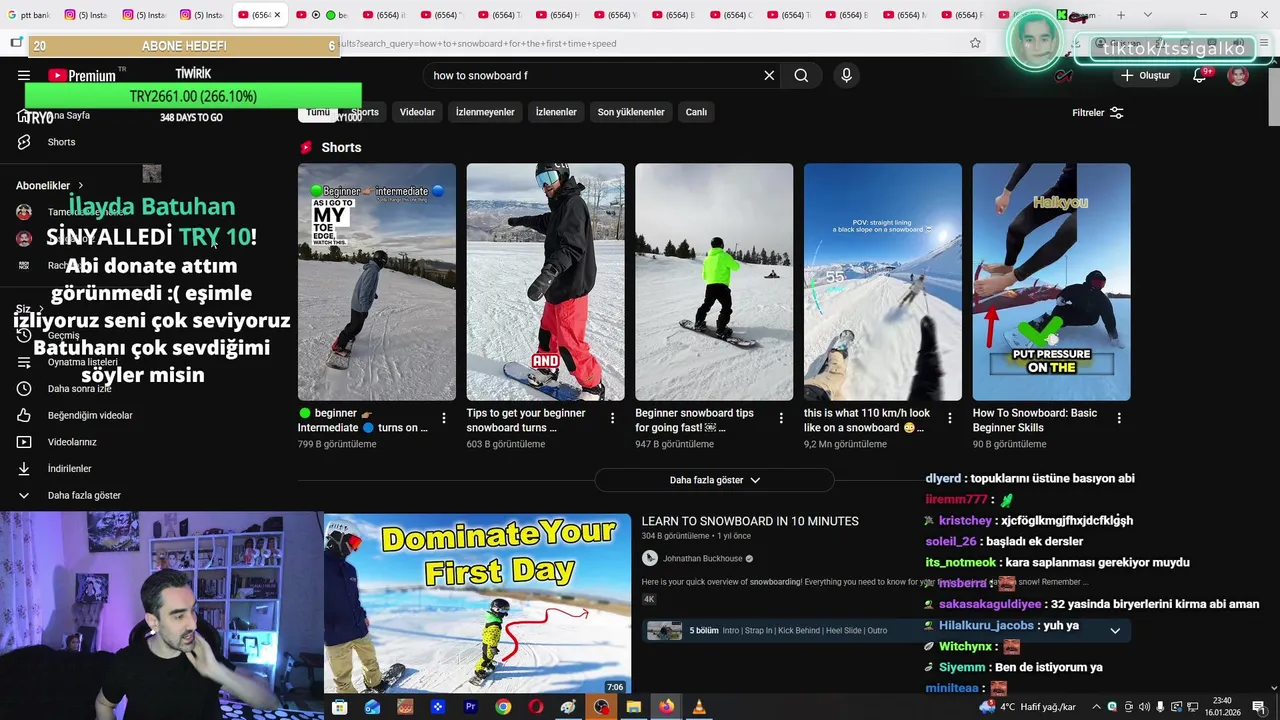Launch Adobe Premiere Pro from taskbar
The image size is (1280, 720).
pos(470,707)
